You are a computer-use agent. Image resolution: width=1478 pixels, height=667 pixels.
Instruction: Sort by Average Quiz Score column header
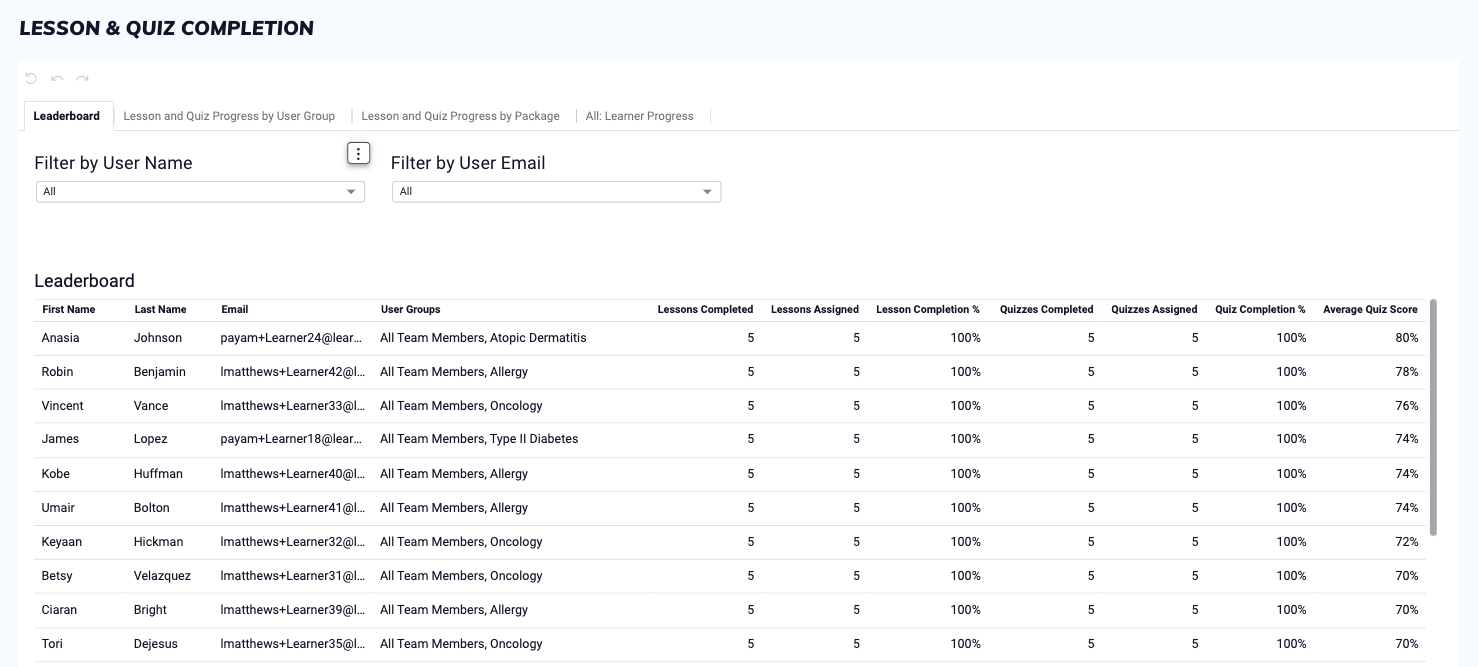click(1369, 310)
